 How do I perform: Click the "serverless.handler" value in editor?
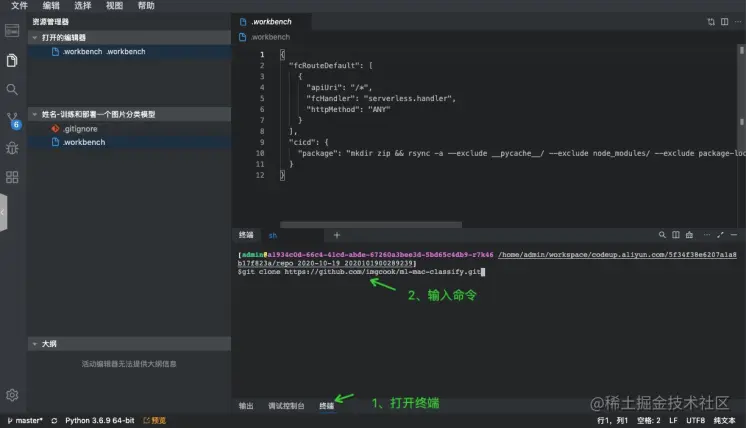(407, 98)
